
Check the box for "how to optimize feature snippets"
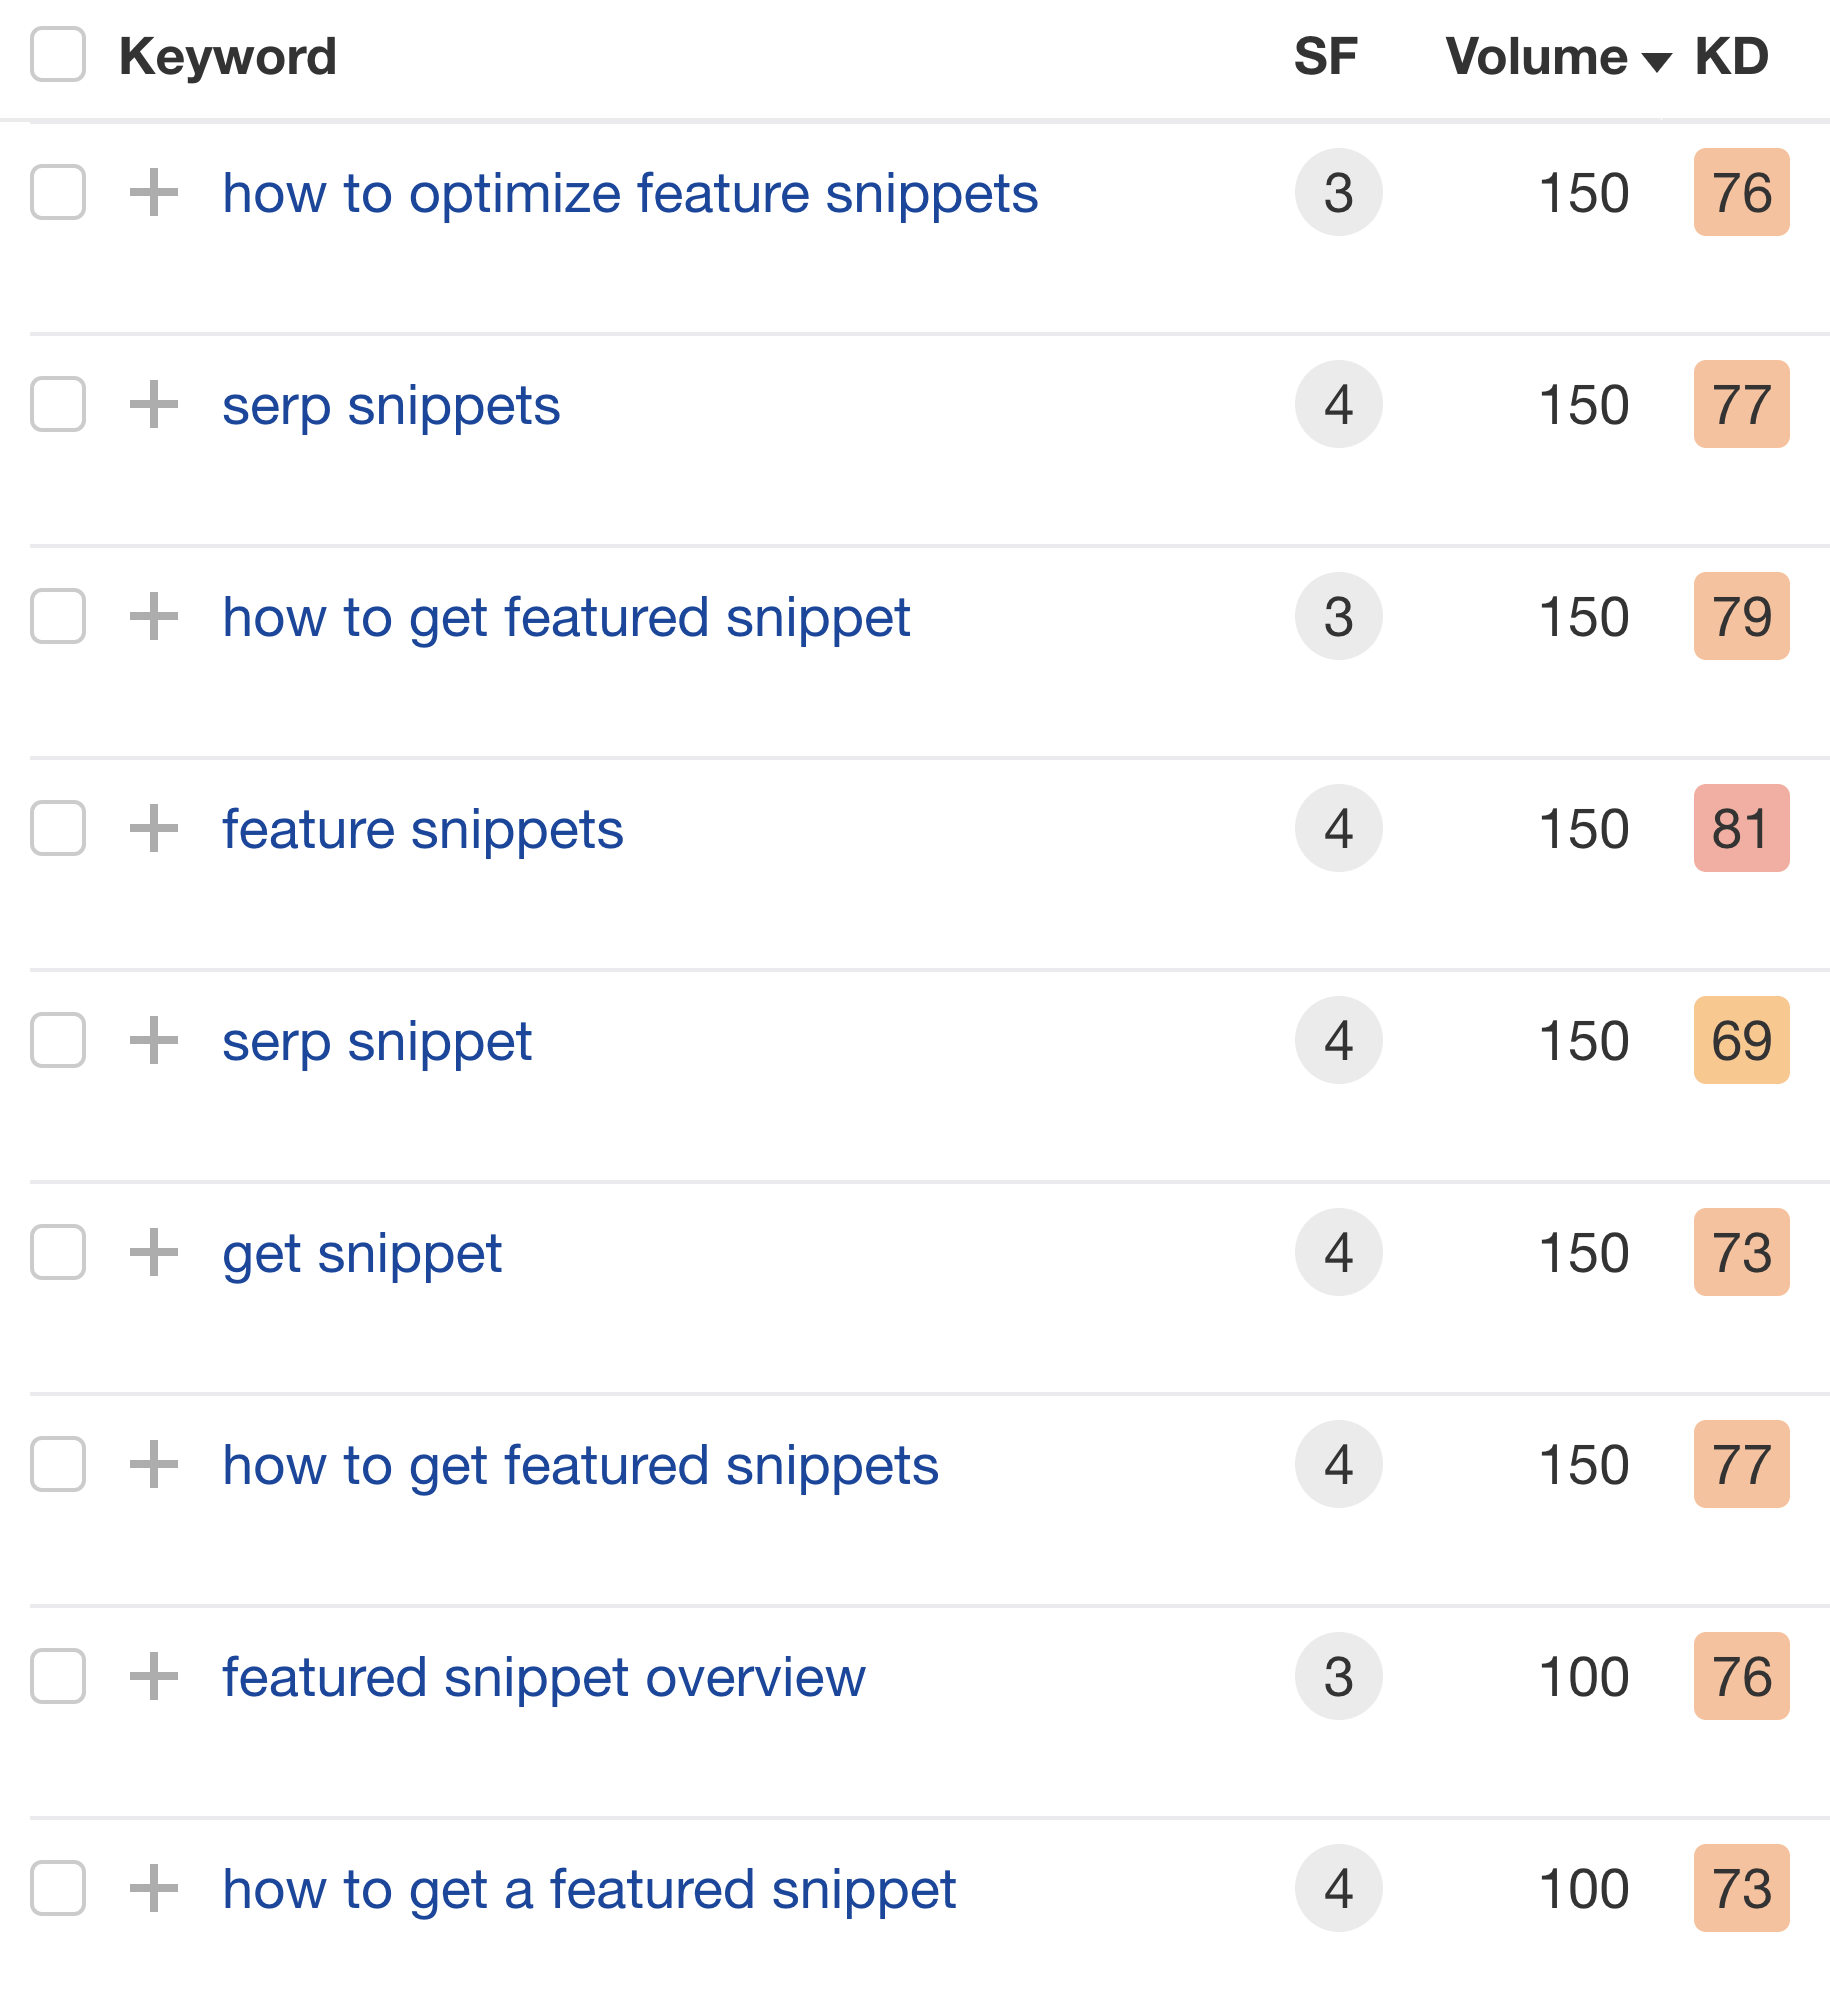[57, 193]
